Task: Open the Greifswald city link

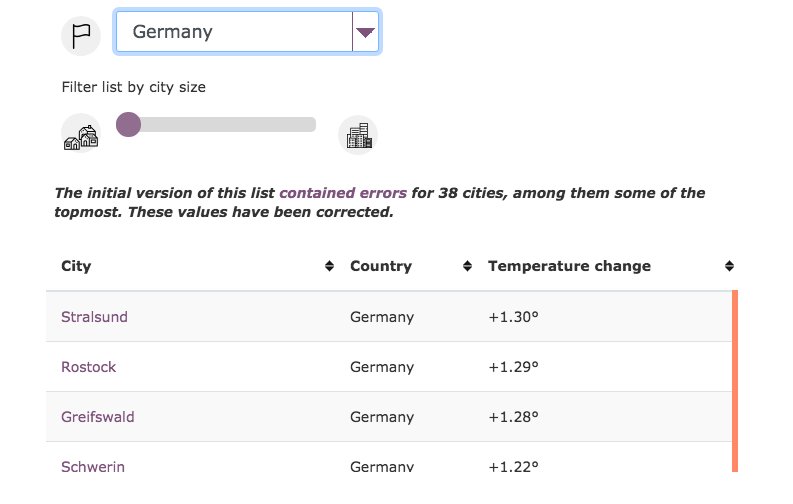Action: (98, 417)
